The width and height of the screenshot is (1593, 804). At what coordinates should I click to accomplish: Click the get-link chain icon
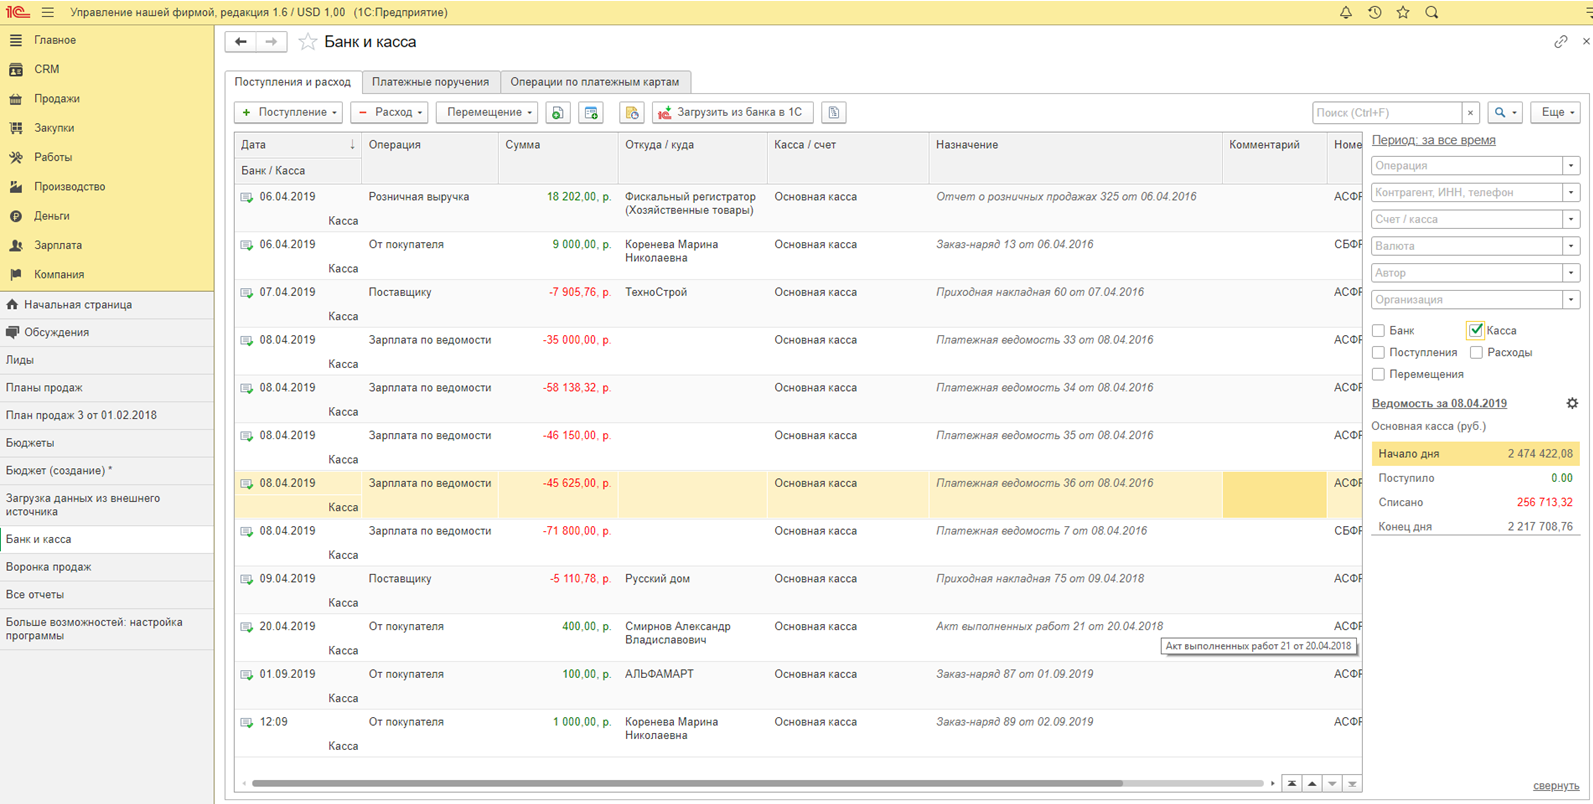pyautogui.click(x=1560, y=42)
